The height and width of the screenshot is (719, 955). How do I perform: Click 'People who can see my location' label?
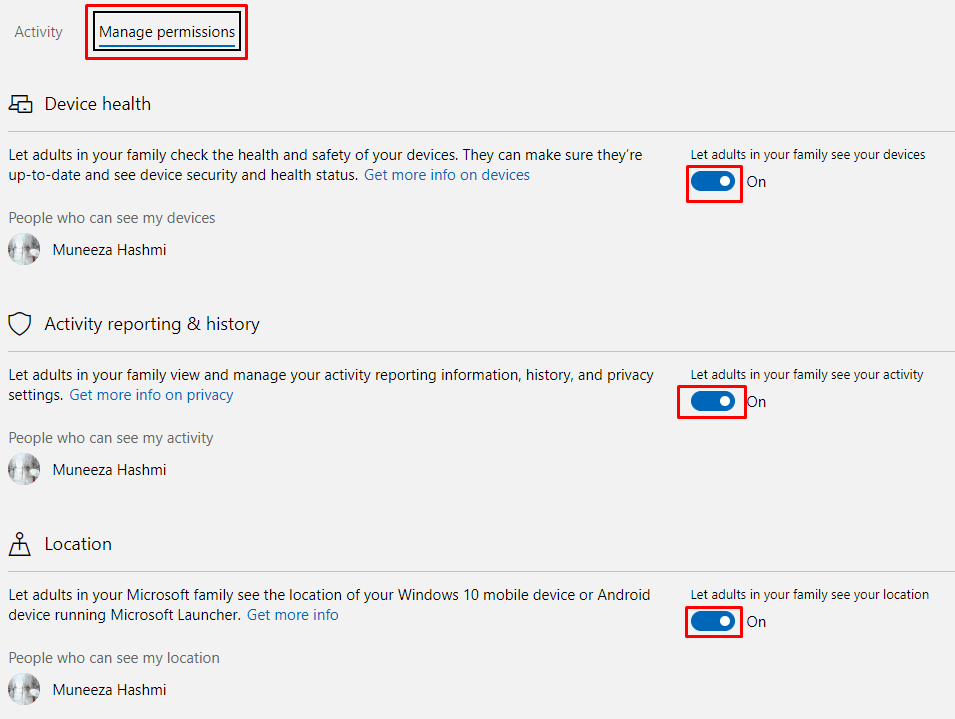click(x=114, y=658)
